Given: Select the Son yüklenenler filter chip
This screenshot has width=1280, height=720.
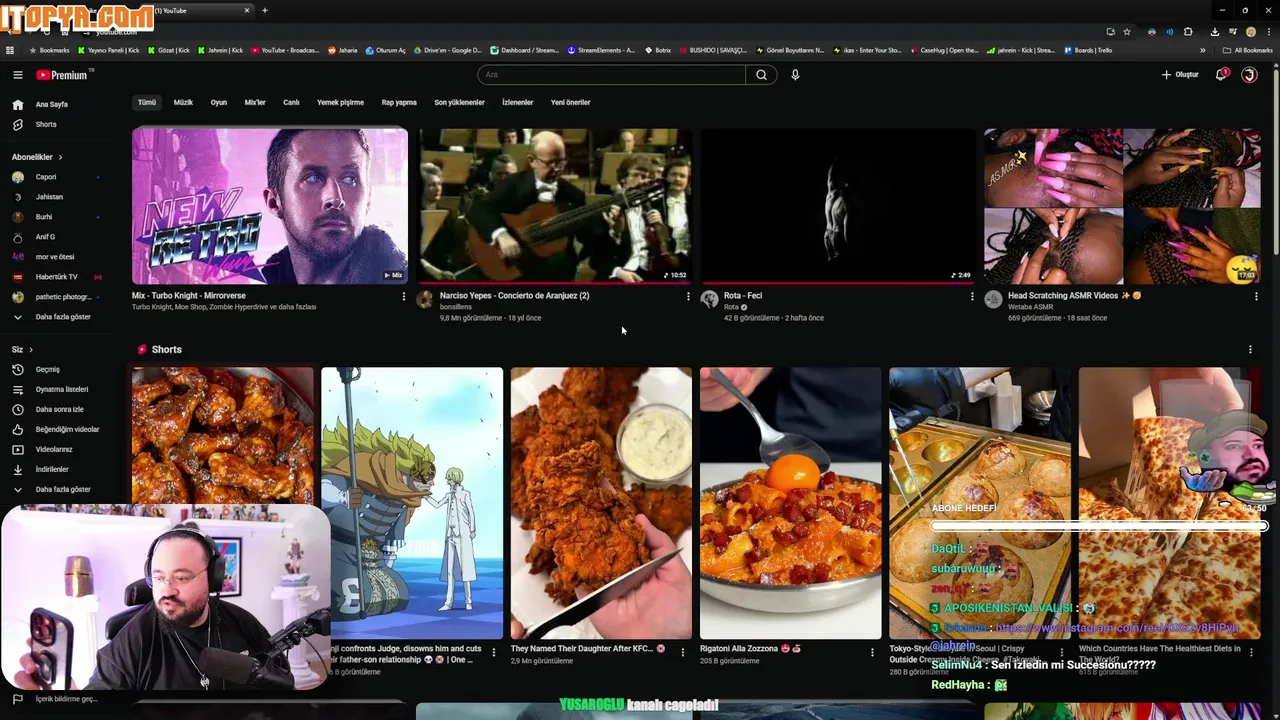Looking at the screenshot, I should point(459,102).
